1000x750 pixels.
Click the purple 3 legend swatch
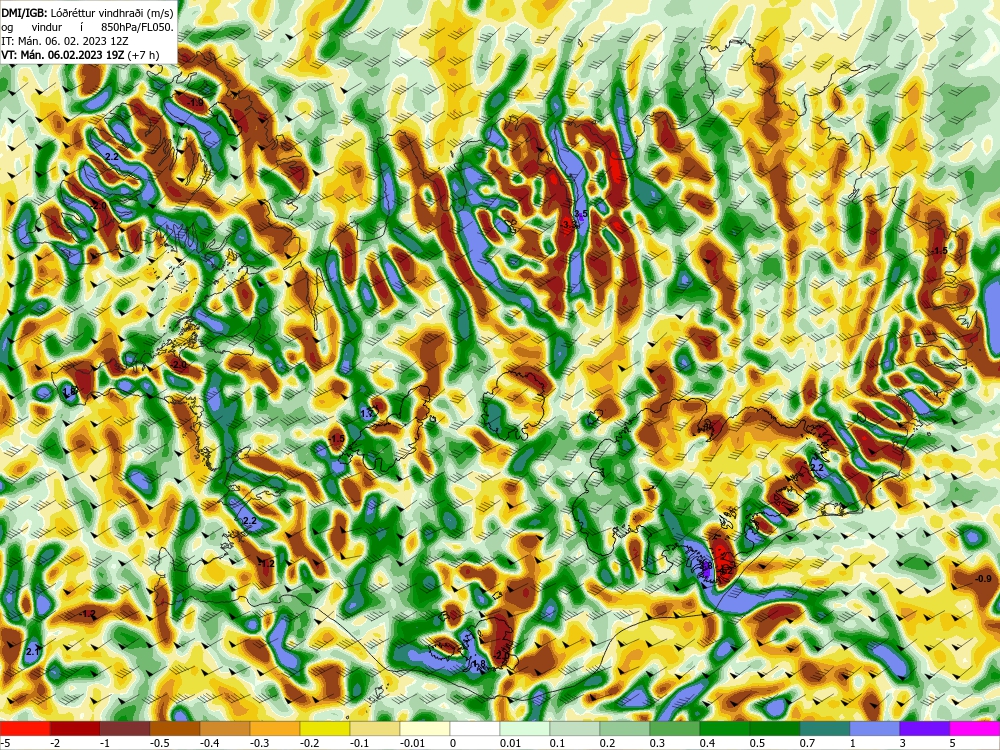tap(925, 728)
